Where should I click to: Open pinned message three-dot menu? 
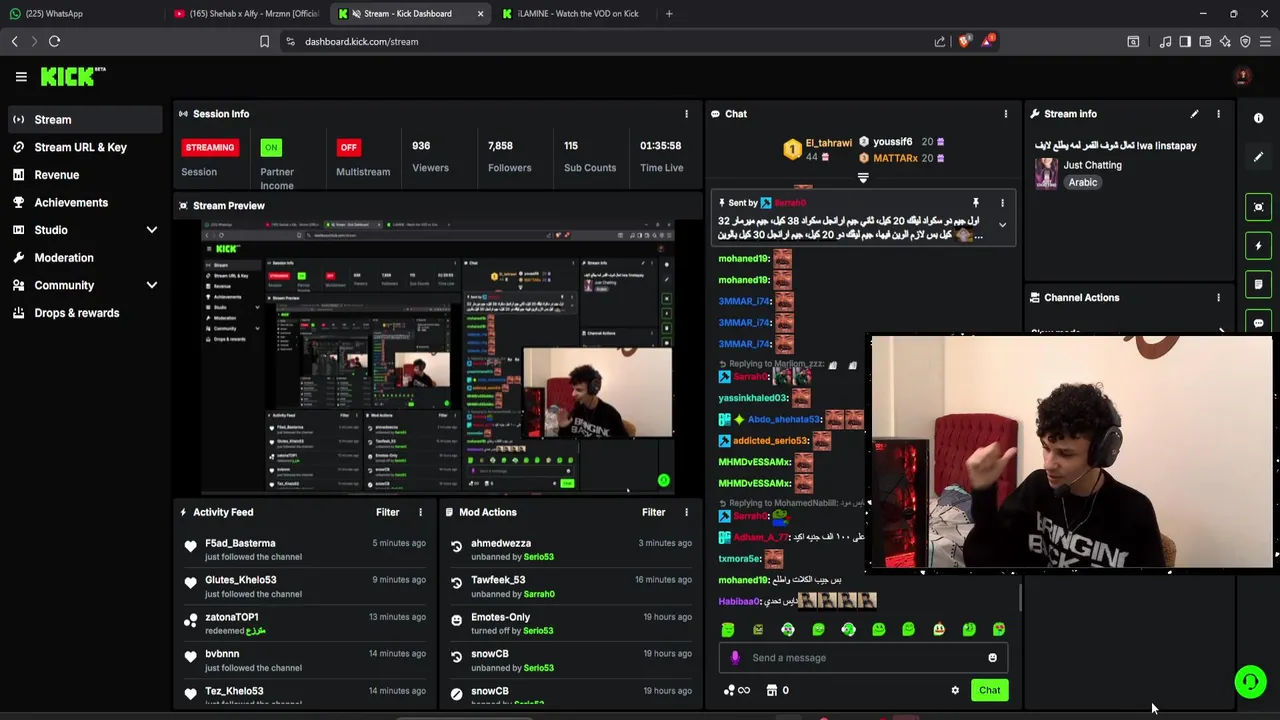click(x=1002, y=203)
